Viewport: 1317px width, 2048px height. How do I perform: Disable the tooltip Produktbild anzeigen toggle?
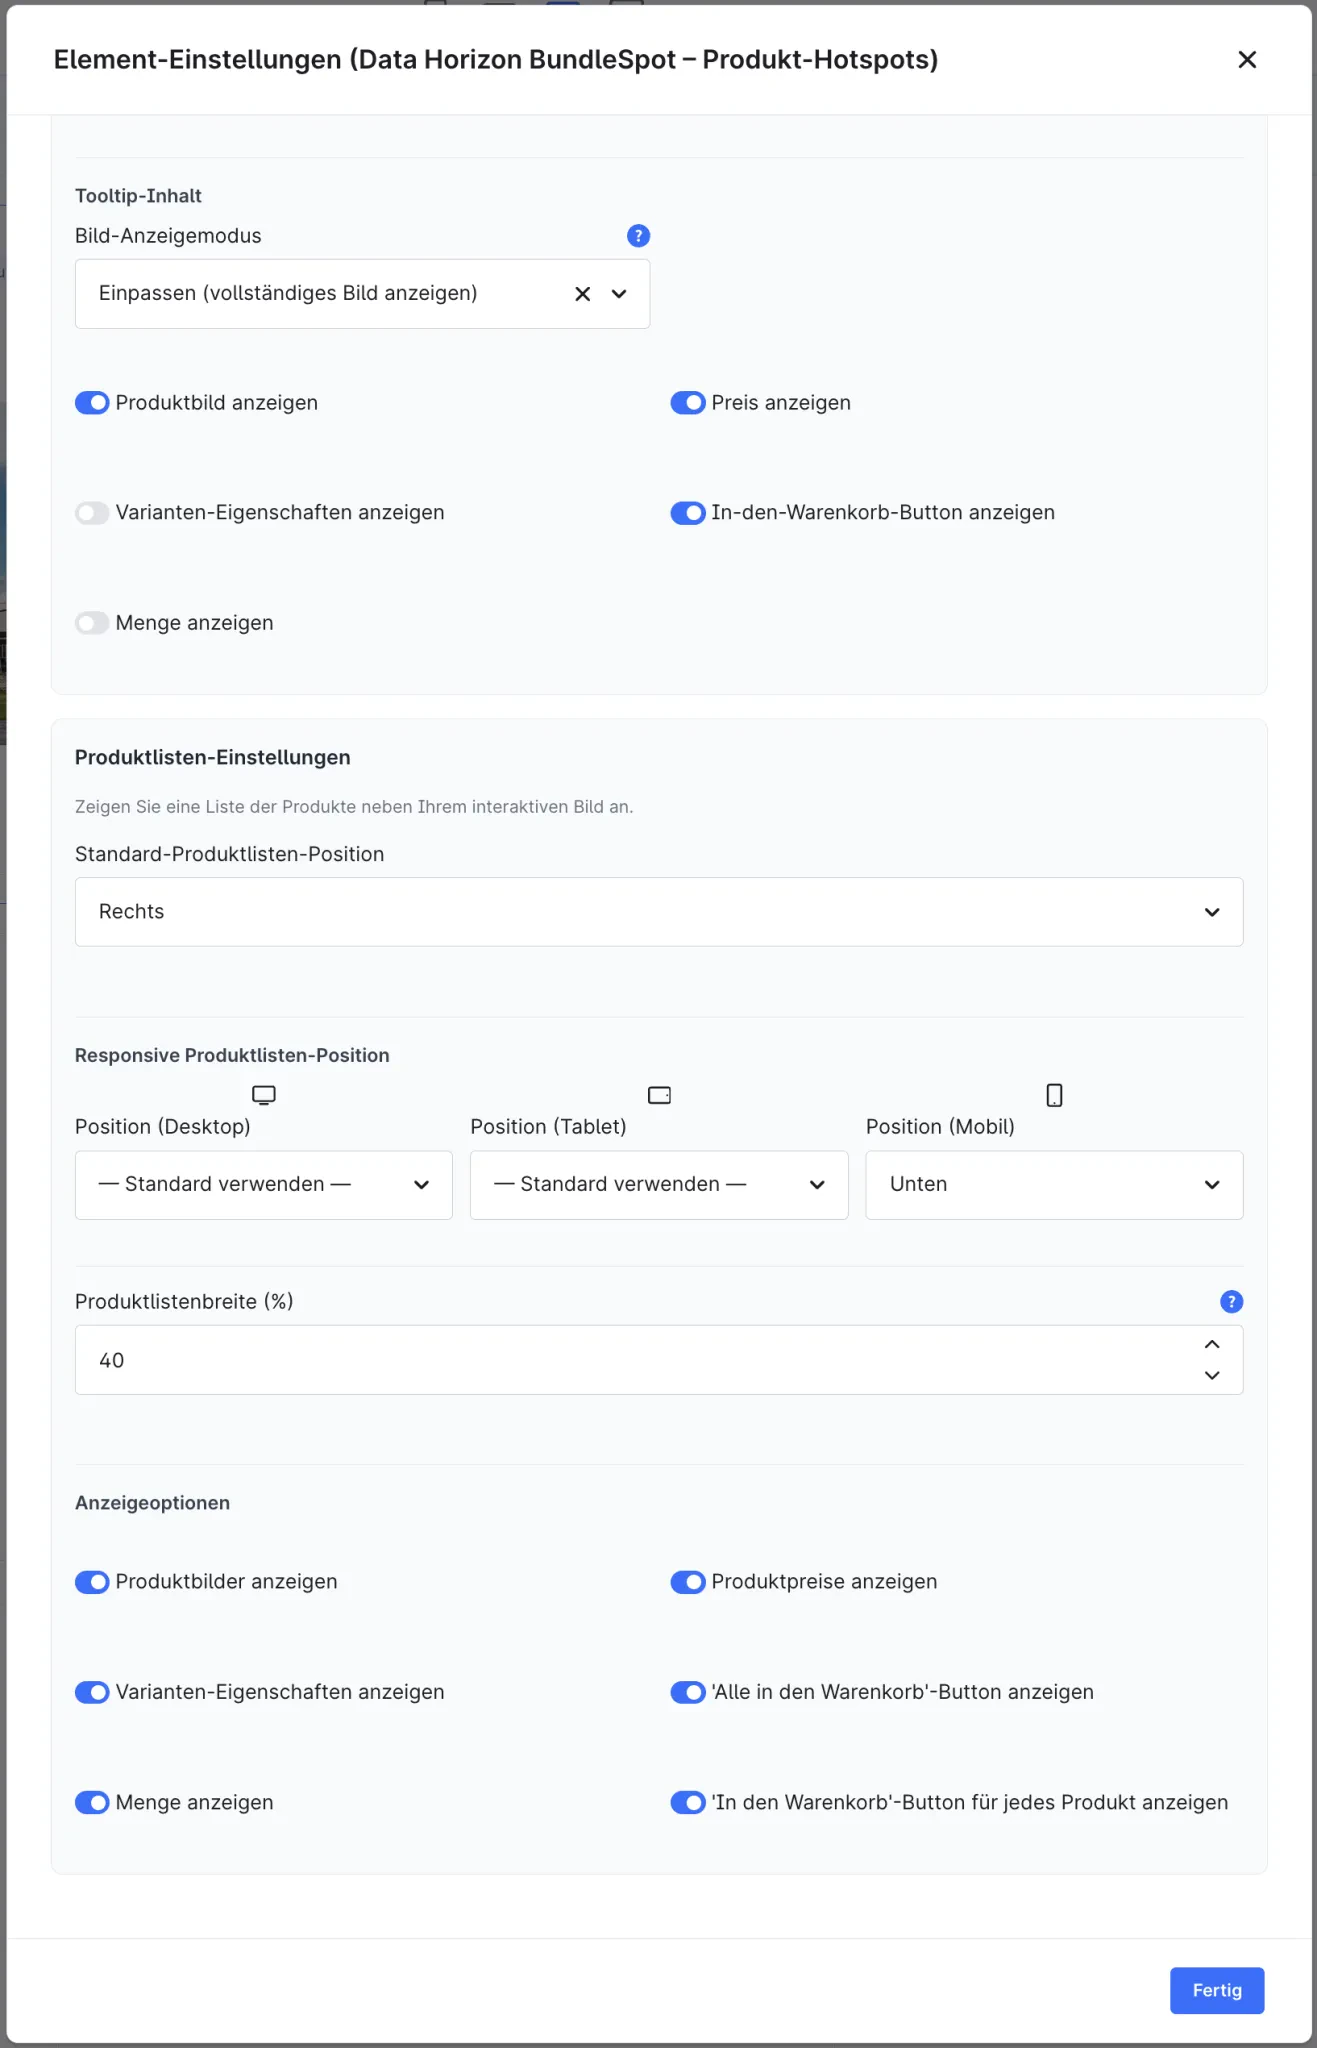click(92, 403)
